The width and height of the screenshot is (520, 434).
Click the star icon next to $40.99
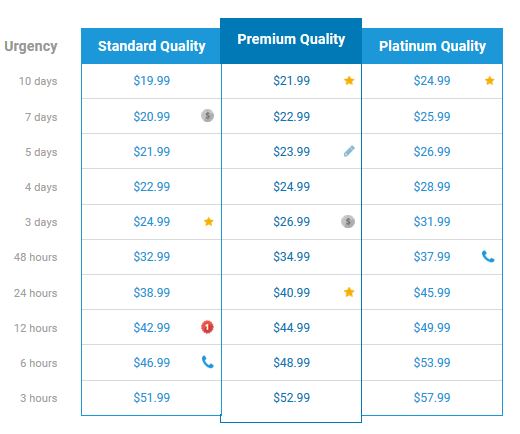[349, 292]
